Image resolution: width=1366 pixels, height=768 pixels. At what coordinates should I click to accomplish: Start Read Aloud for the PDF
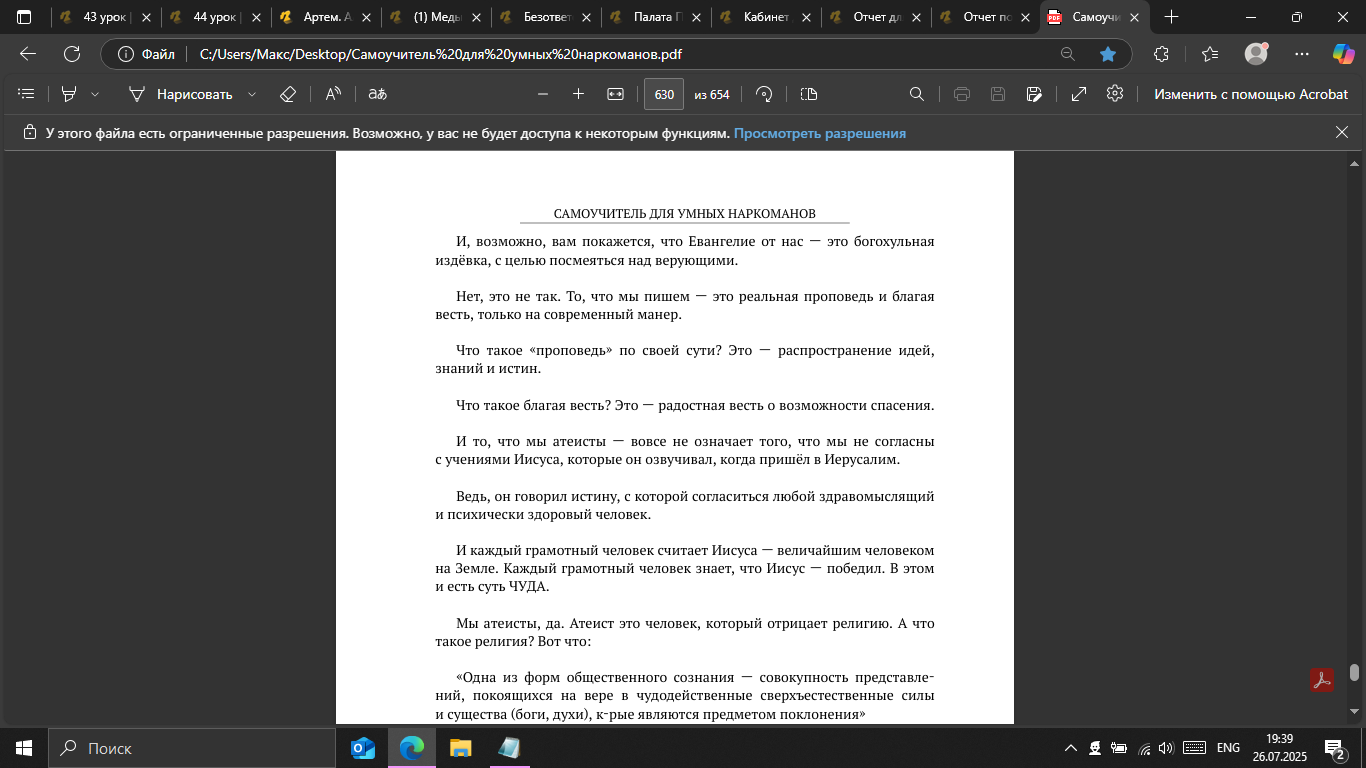click(x=333, y=94)
